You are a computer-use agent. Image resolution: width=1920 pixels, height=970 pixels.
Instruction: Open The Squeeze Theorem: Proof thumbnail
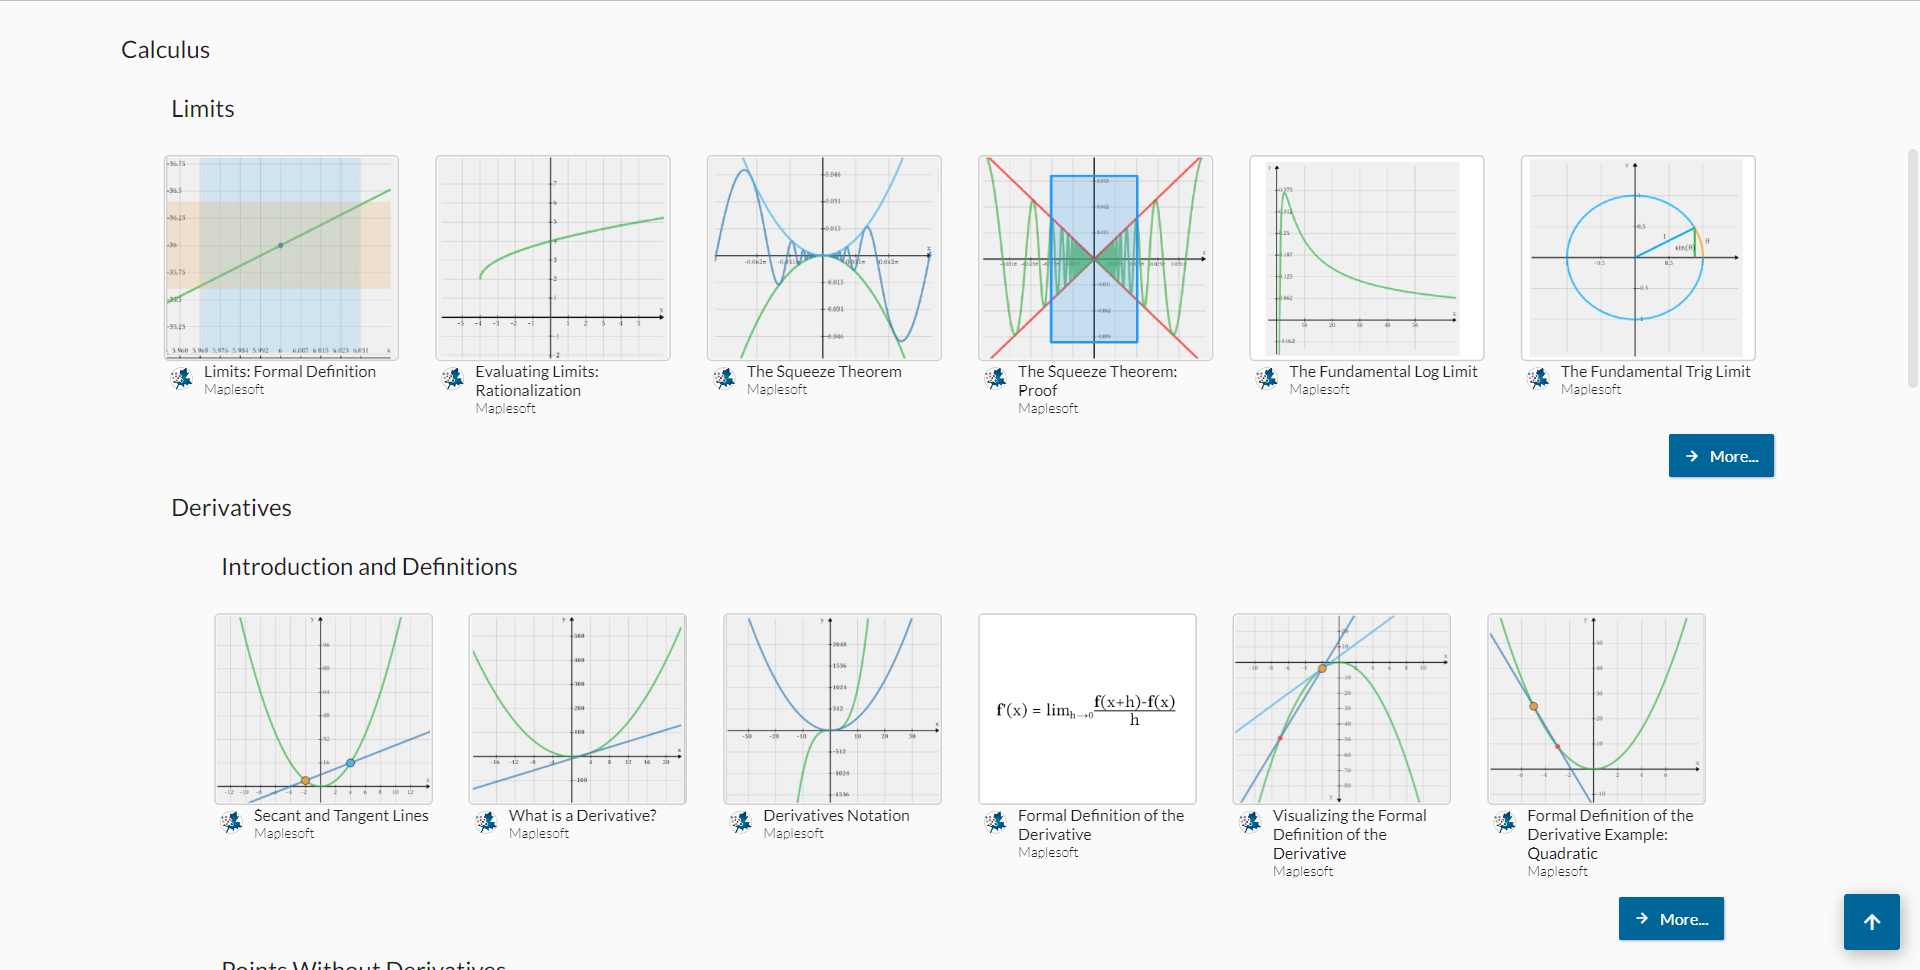1095,258
